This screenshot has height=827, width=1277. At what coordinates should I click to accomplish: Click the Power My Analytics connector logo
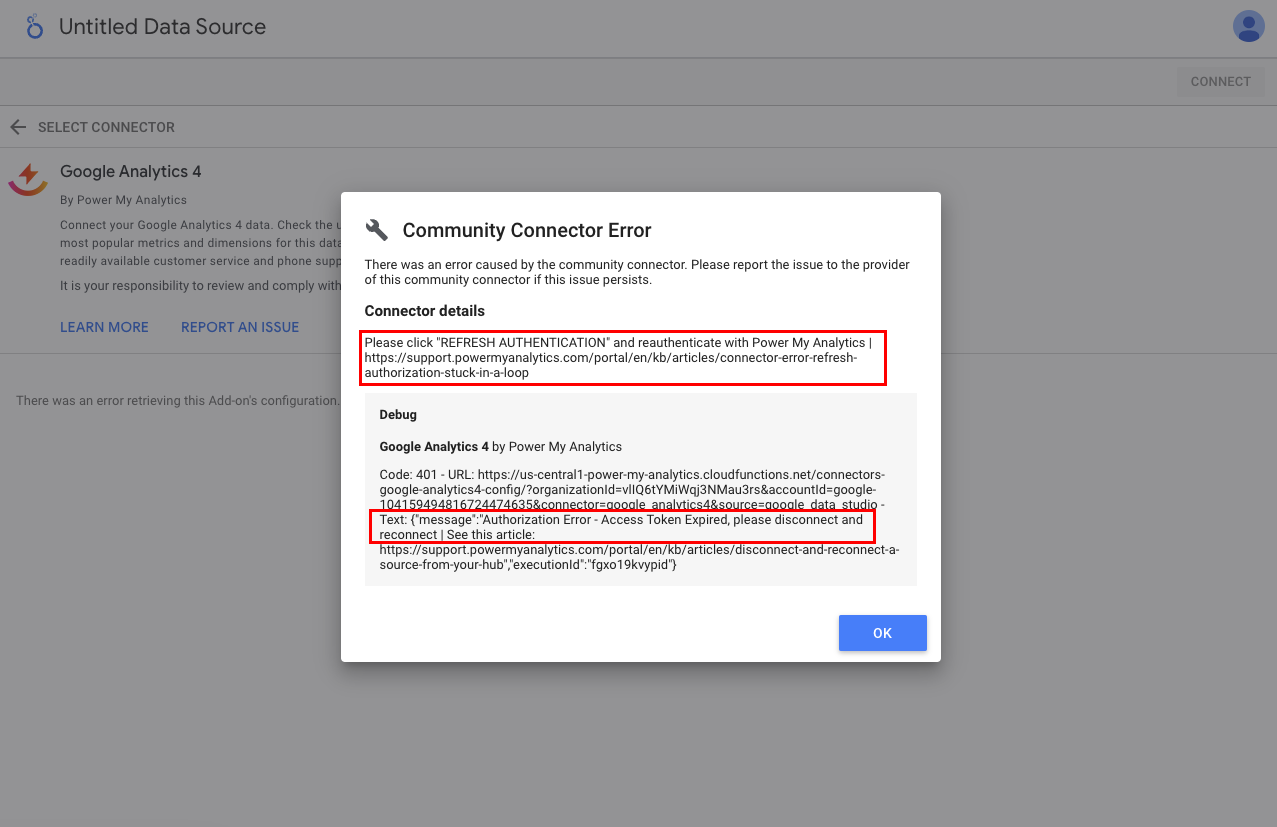tap(28, 179)
